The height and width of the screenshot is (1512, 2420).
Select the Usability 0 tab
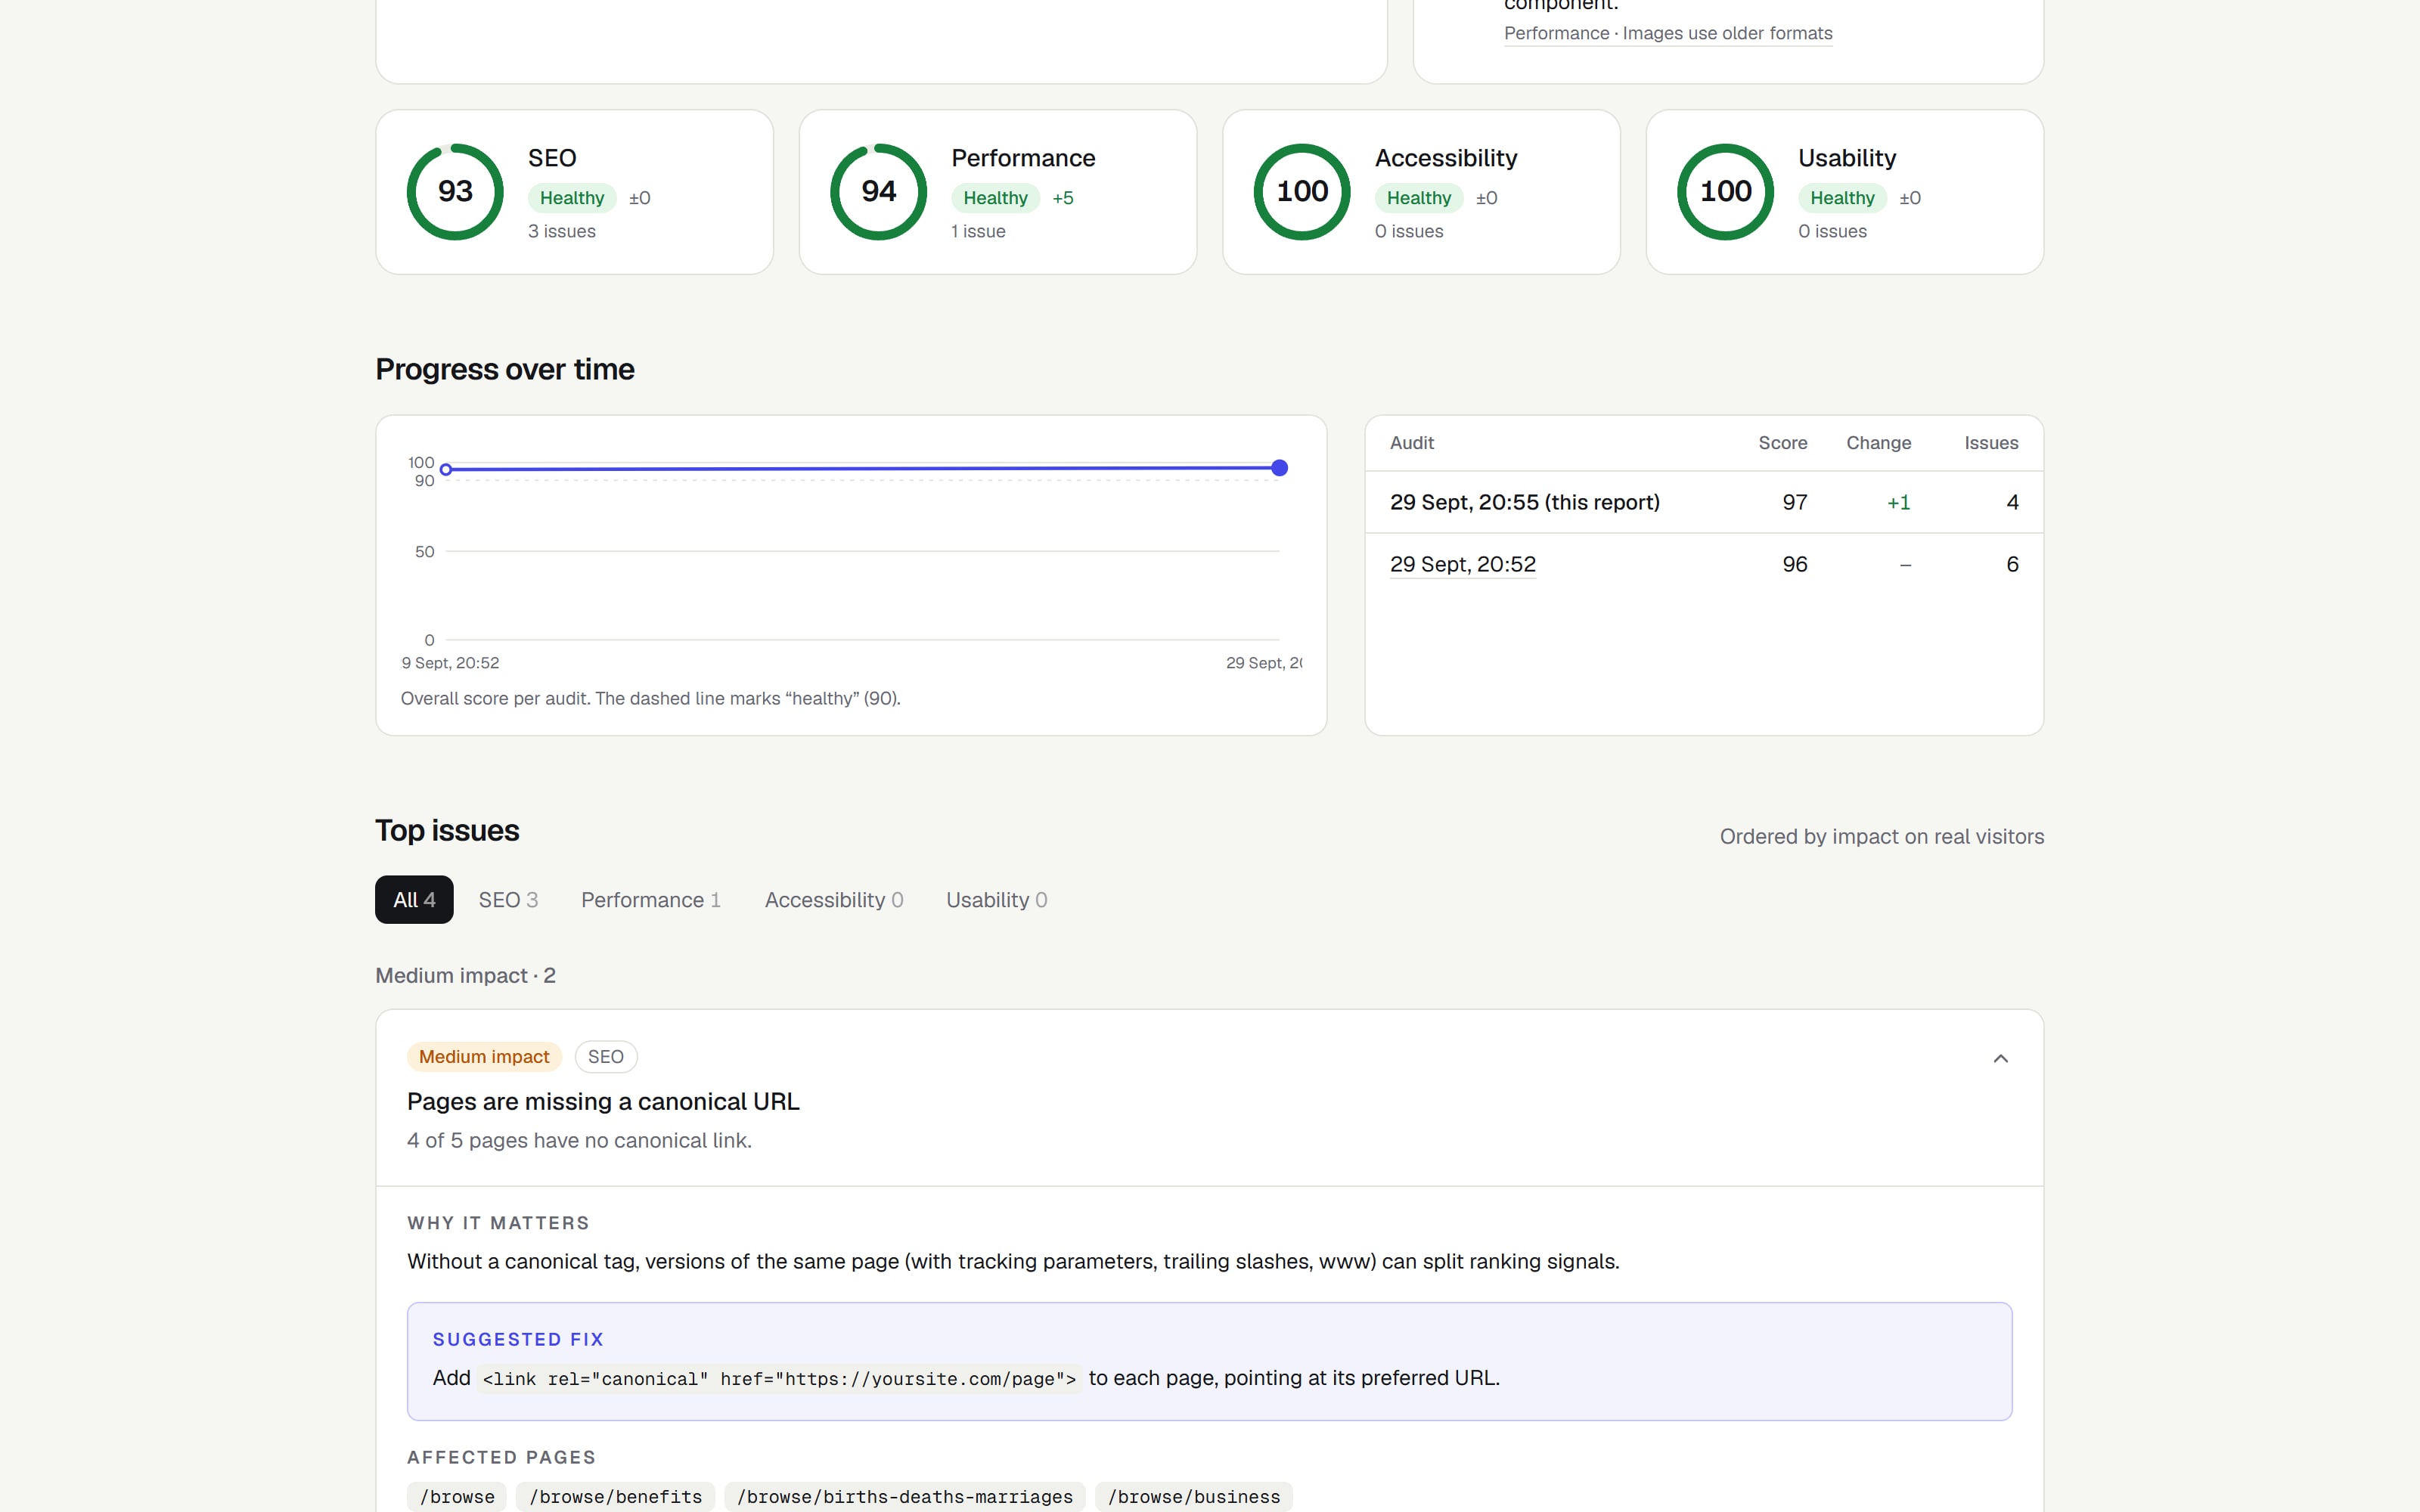click(996, 900)
